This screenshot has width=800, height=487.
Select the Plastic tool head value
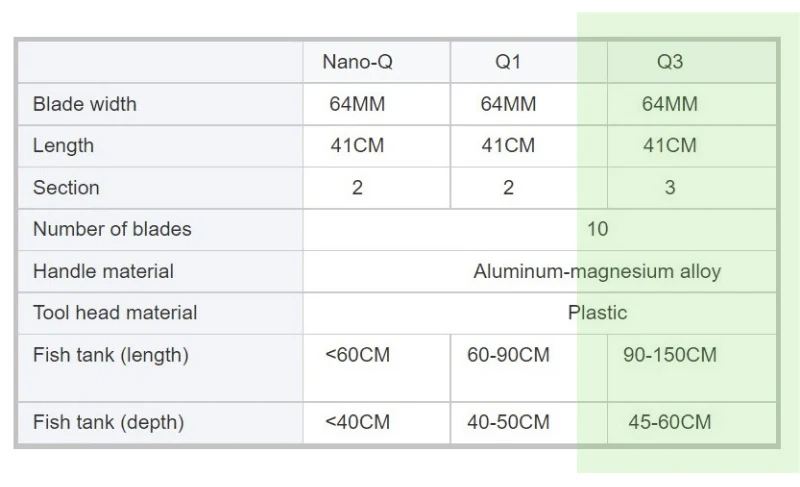[597, 313]
